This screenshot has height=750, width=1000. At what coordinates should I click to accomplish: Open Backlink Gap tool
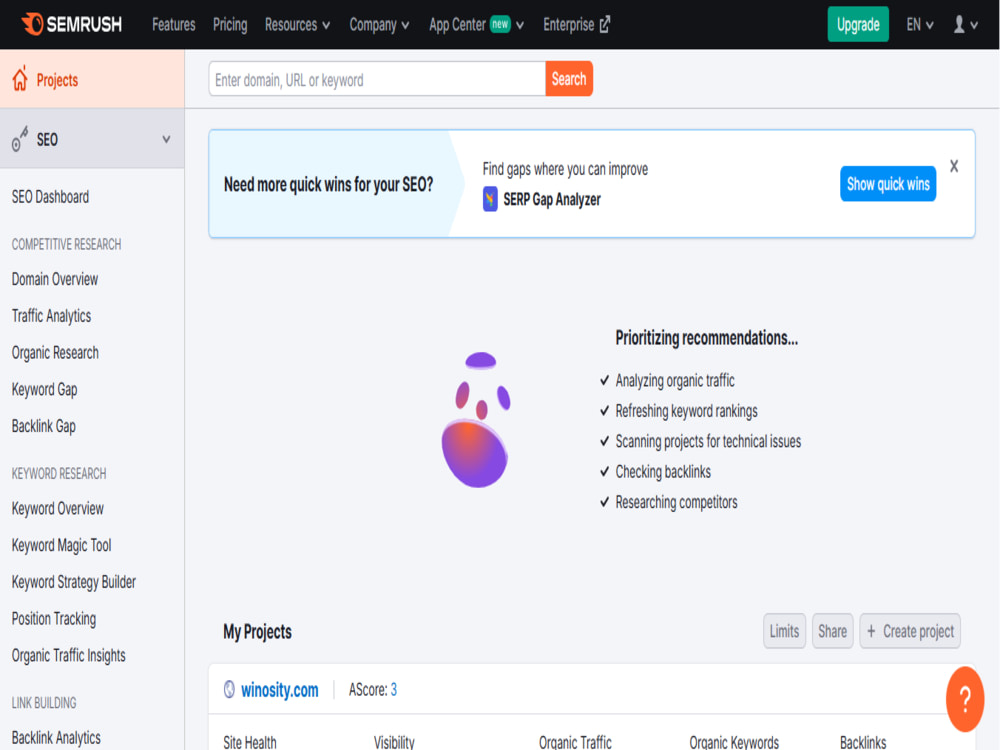click(x=43, y=426)
